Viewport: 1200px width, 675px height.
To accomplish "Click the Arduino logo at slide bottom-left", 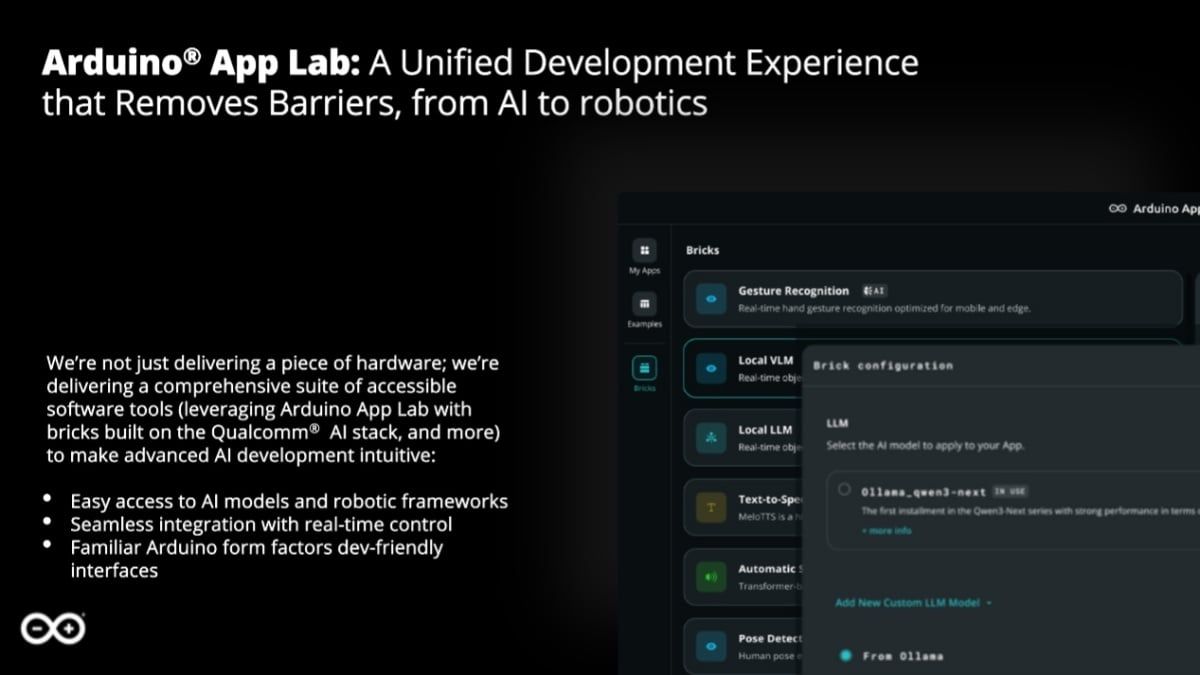I will click(53, 629).
